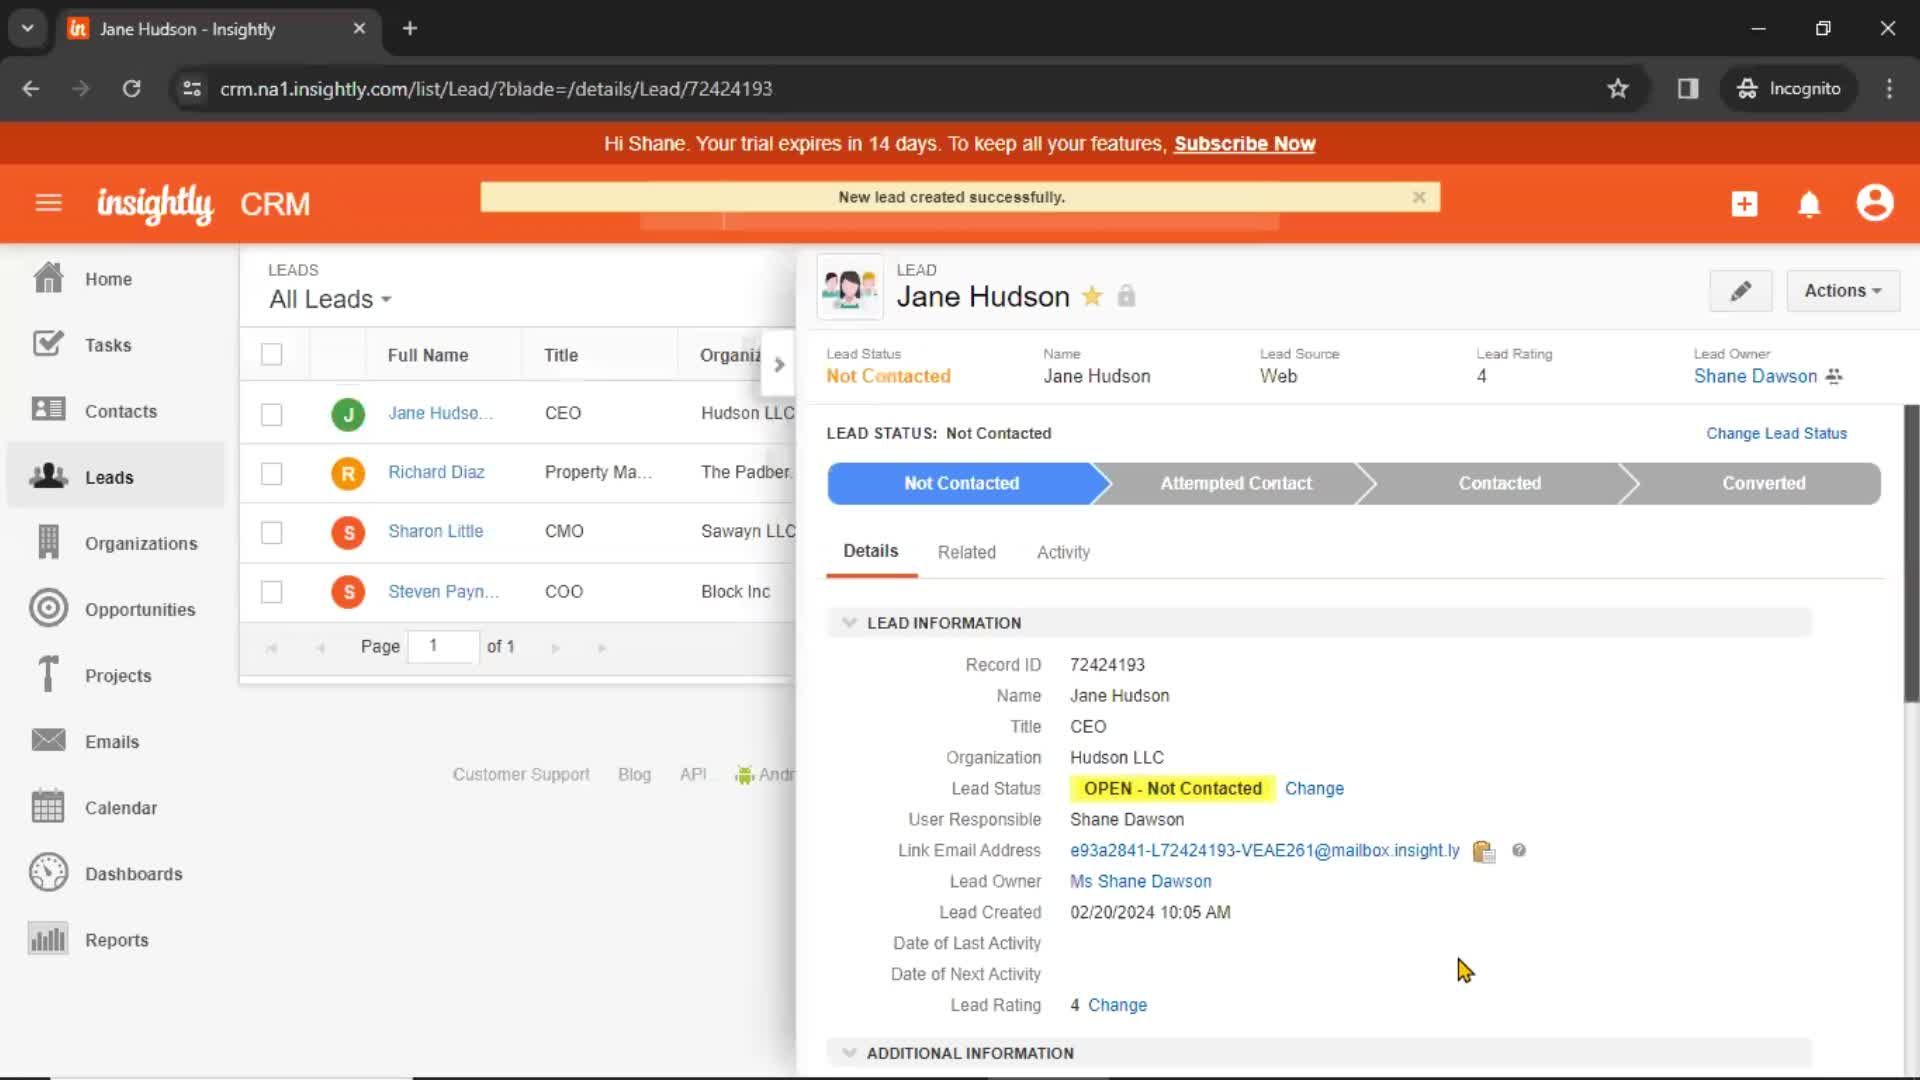
Task: Click the create new record plus icon
Action: click(1743, 203)
